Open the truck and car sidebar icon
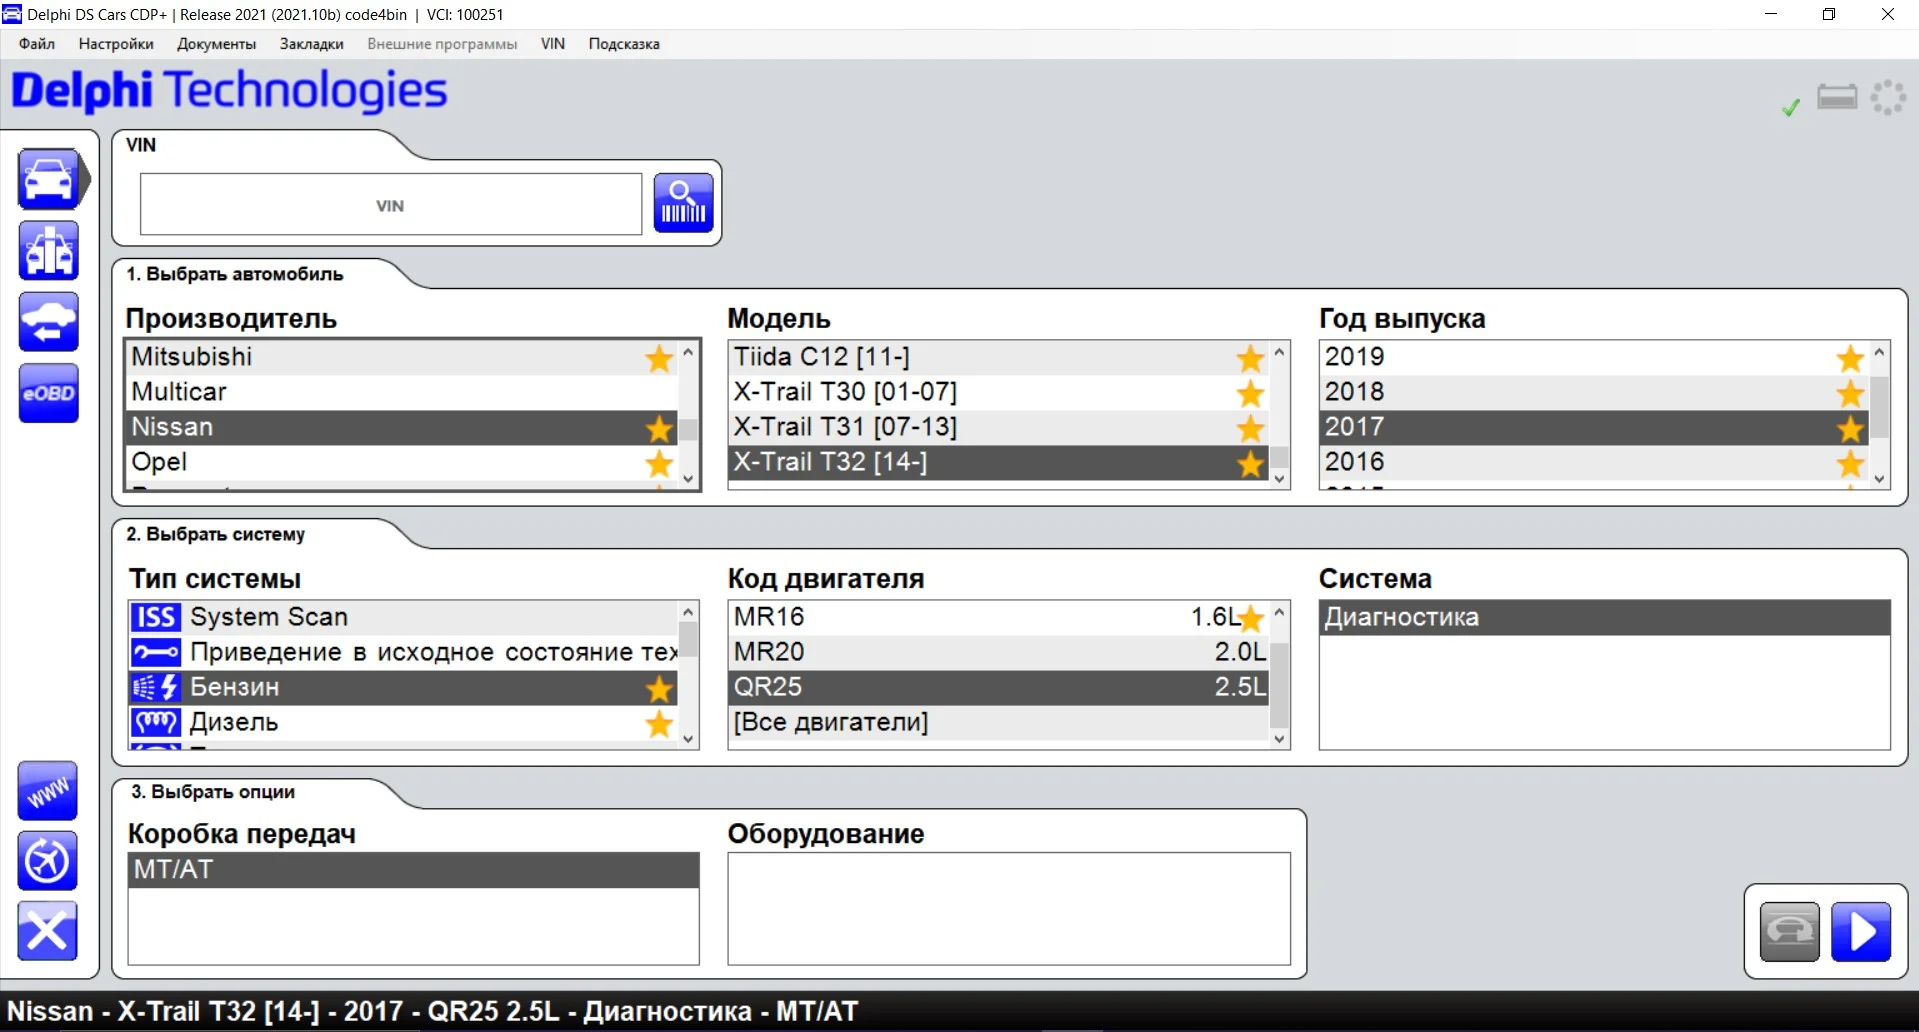The width and height of the screenshot is (1919, 1032). [48, 251]
